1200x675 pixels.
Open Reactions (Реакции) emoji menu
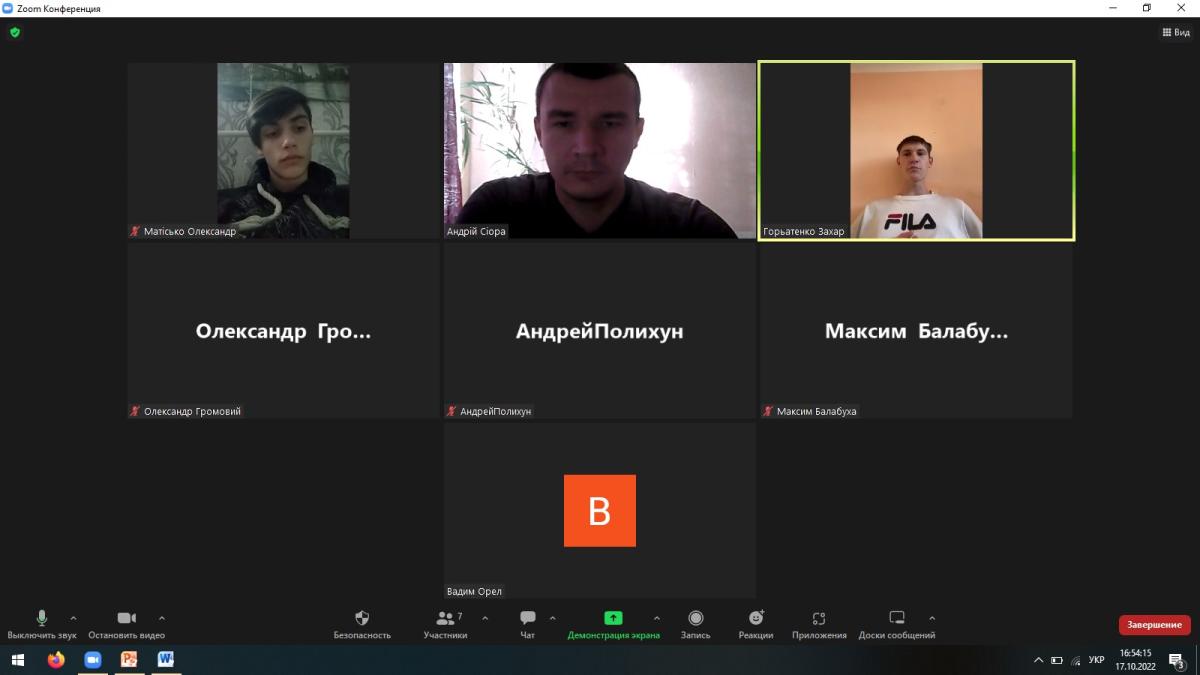pyautogui.click(x=756, y=619)
